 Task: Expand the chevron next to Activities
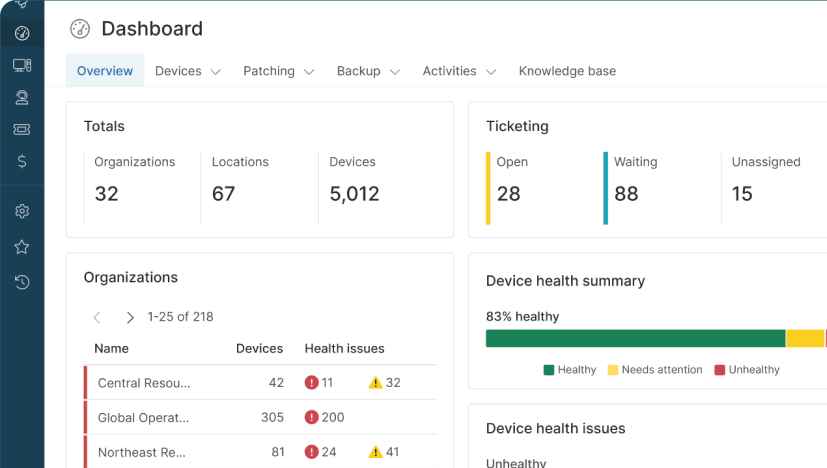pos(491,72)
